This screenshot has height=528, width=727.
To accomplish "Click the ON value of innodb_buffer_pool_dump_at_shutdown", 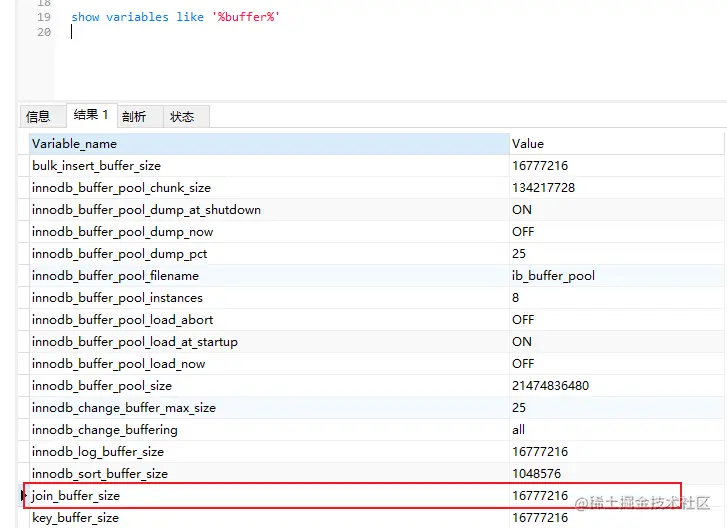I will point(522,210).
